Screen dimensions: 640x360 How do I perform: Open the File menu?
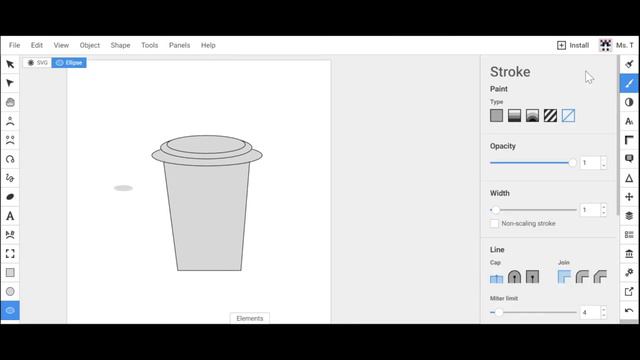coord(14,45)
